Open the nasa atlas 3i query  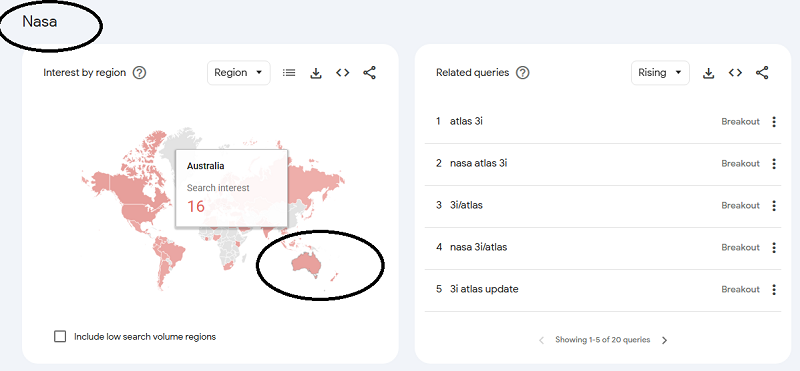479,164
